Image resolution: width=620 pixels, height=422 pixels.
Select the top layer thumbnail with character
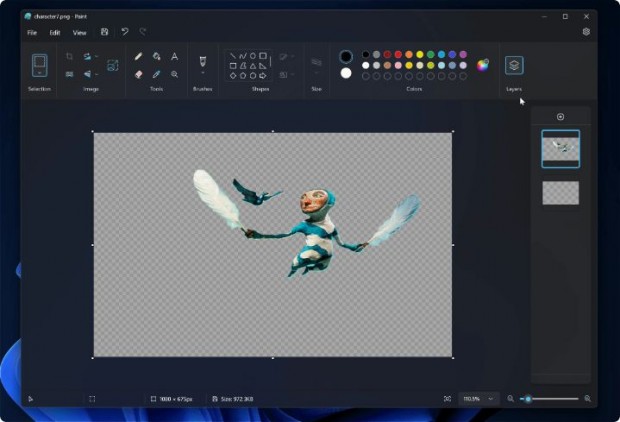click(560, 149)
